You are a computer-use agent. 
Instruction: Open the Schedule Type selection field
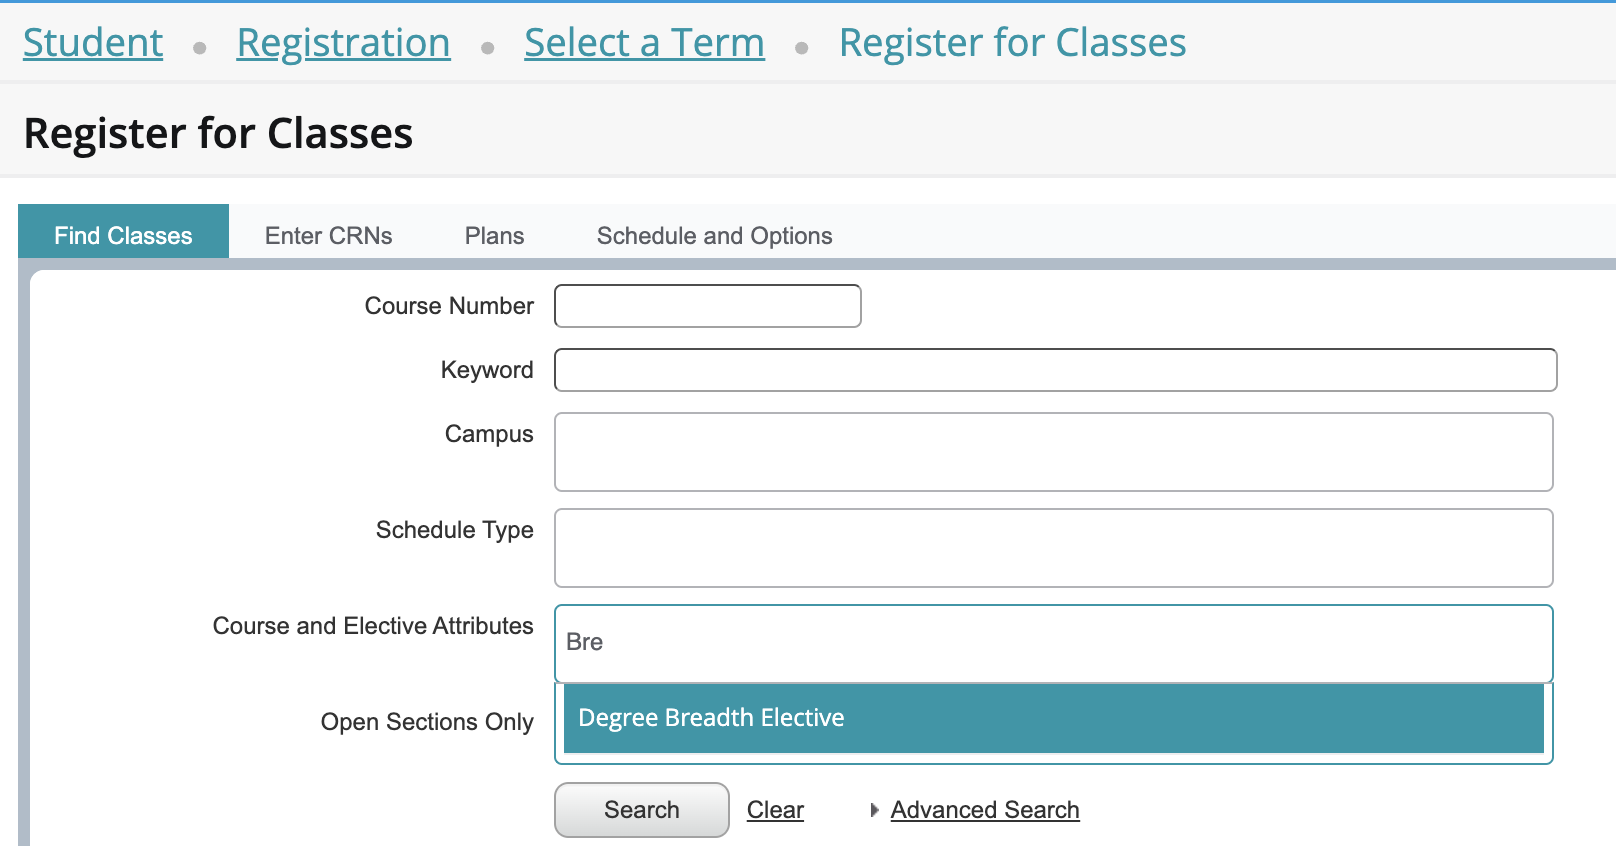[x=1053, y=548]
